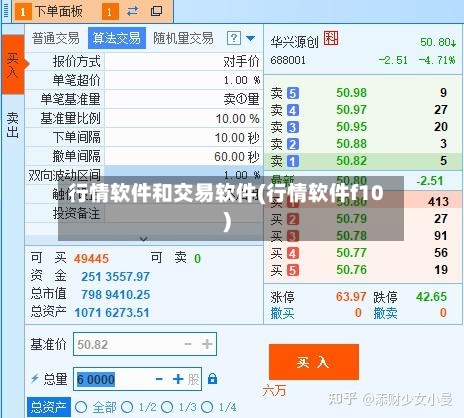Open the question mark help icon
The image size is (464, 418).
(x=234, y=38)
